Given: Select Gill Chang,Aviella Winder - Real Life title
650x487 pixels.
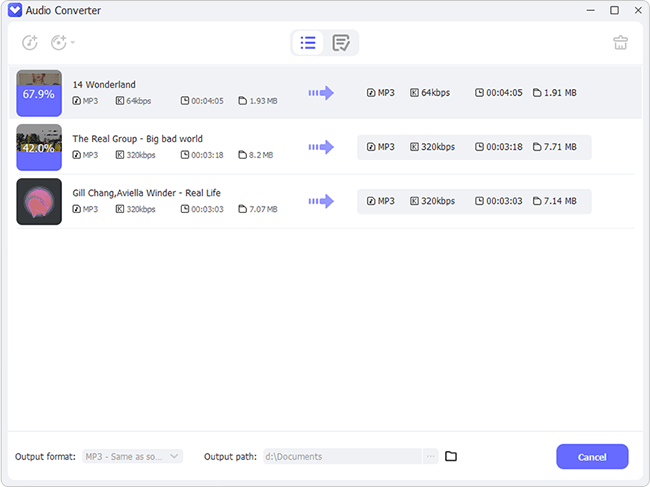Looking at the screenshot, I should [146, 193].
